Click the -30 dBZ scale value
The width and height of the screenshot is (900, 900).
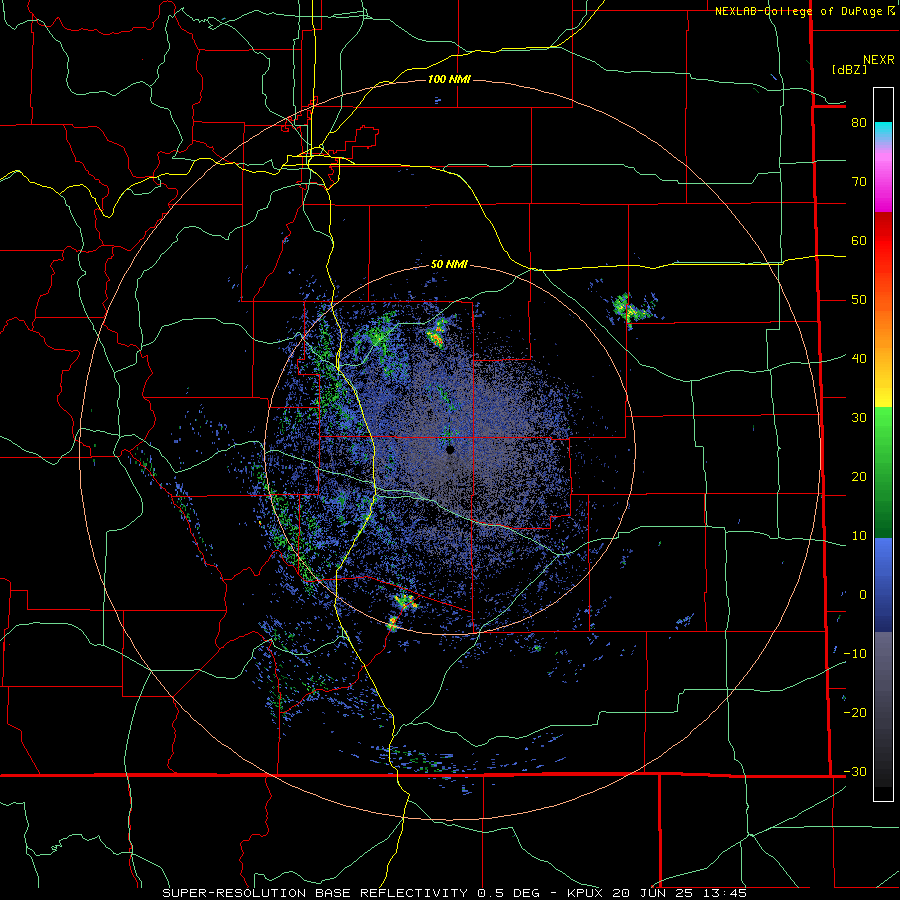point(855,772)
